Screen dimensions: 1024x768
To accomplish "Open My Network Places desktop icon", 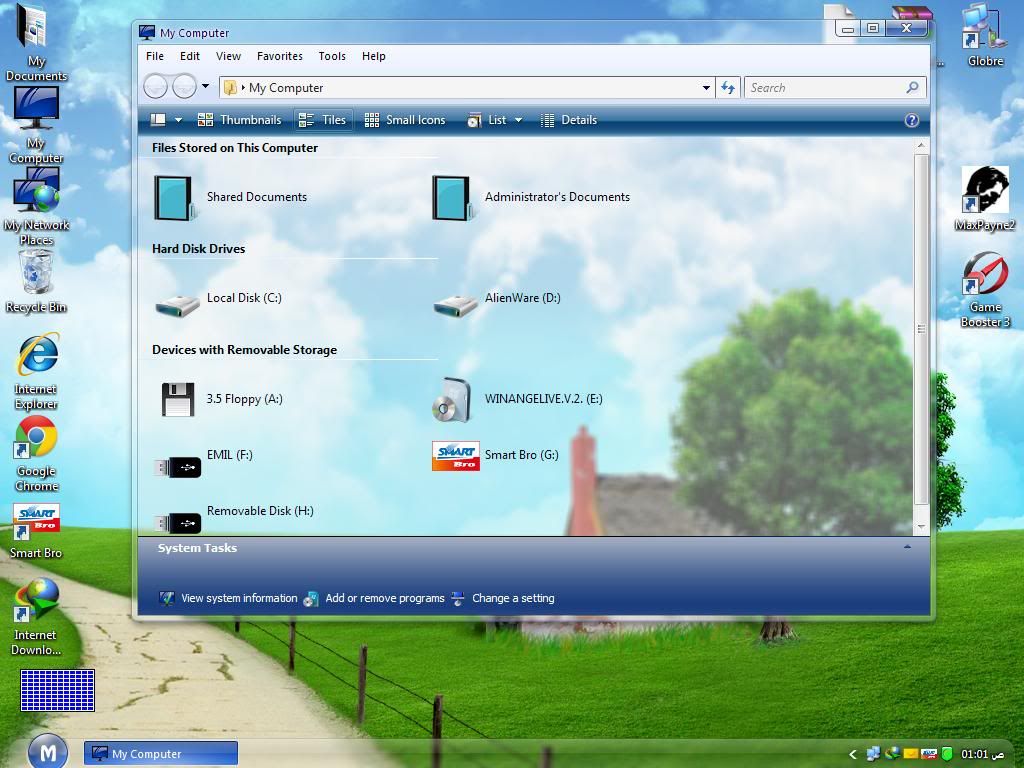I will pos(36,206).
